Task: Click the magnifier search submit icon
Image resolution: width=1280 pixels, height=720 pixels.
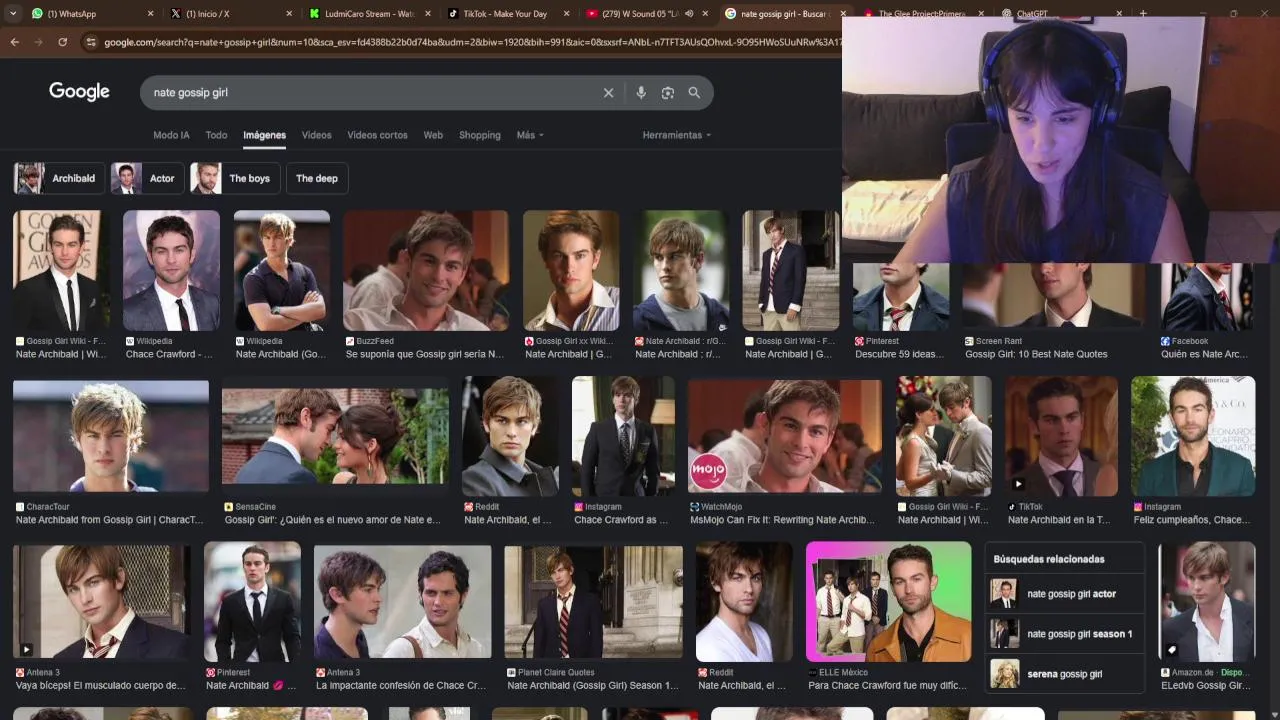Action: 694,92
